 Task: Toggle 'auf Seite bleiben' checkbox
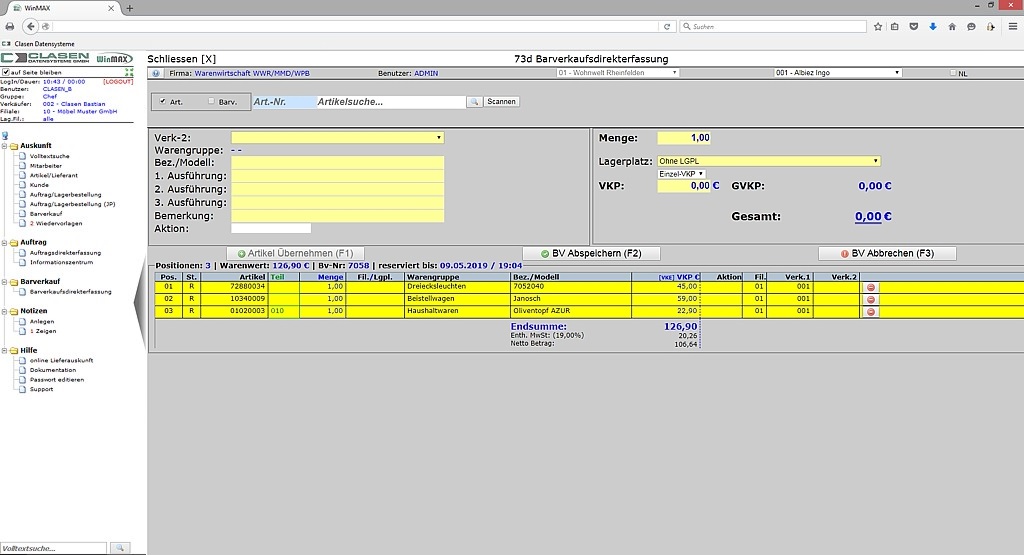coord(6,72)
